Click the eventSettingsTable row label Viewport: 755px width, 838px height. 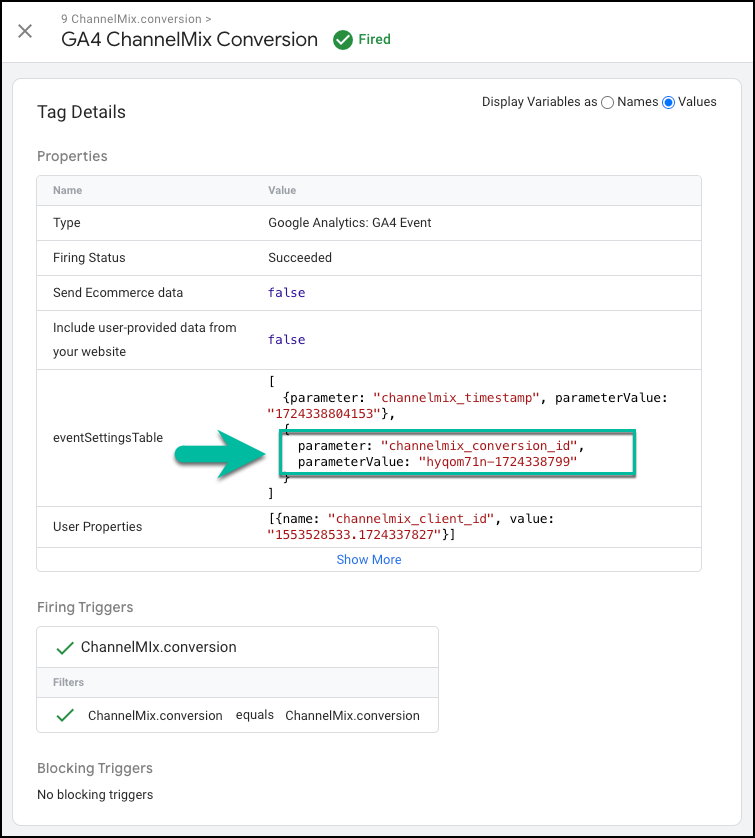coord(108,438)
